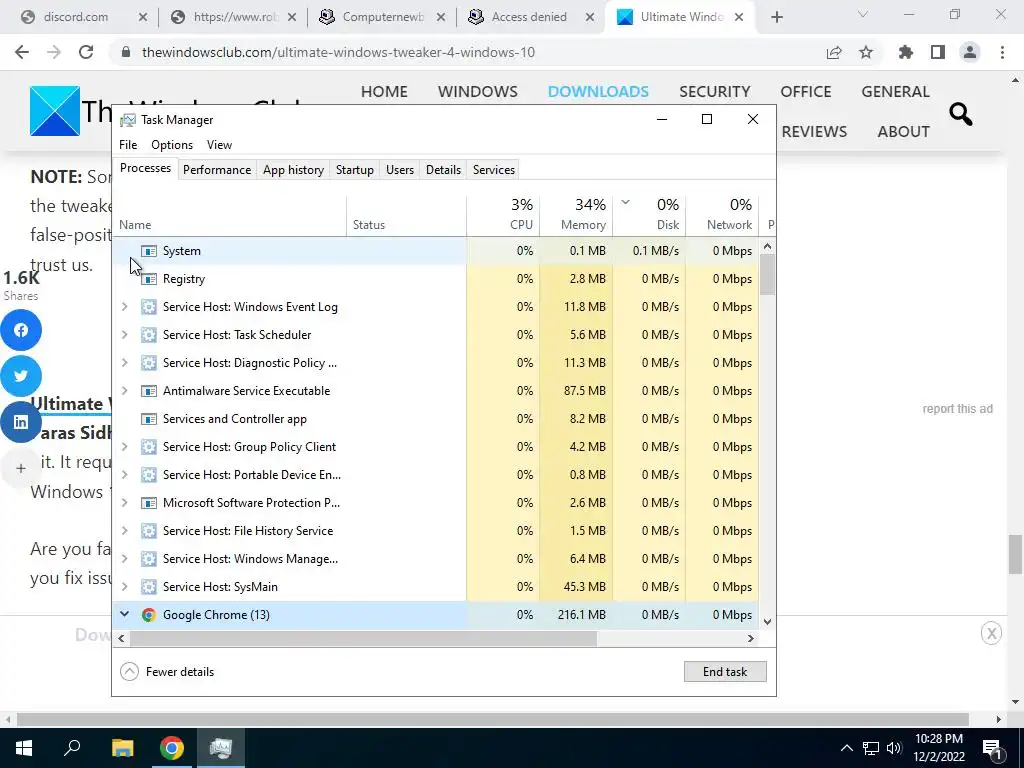Open Windows Start menu
The height and width of the screenshot is (768, 1024).
coord(24,748)
